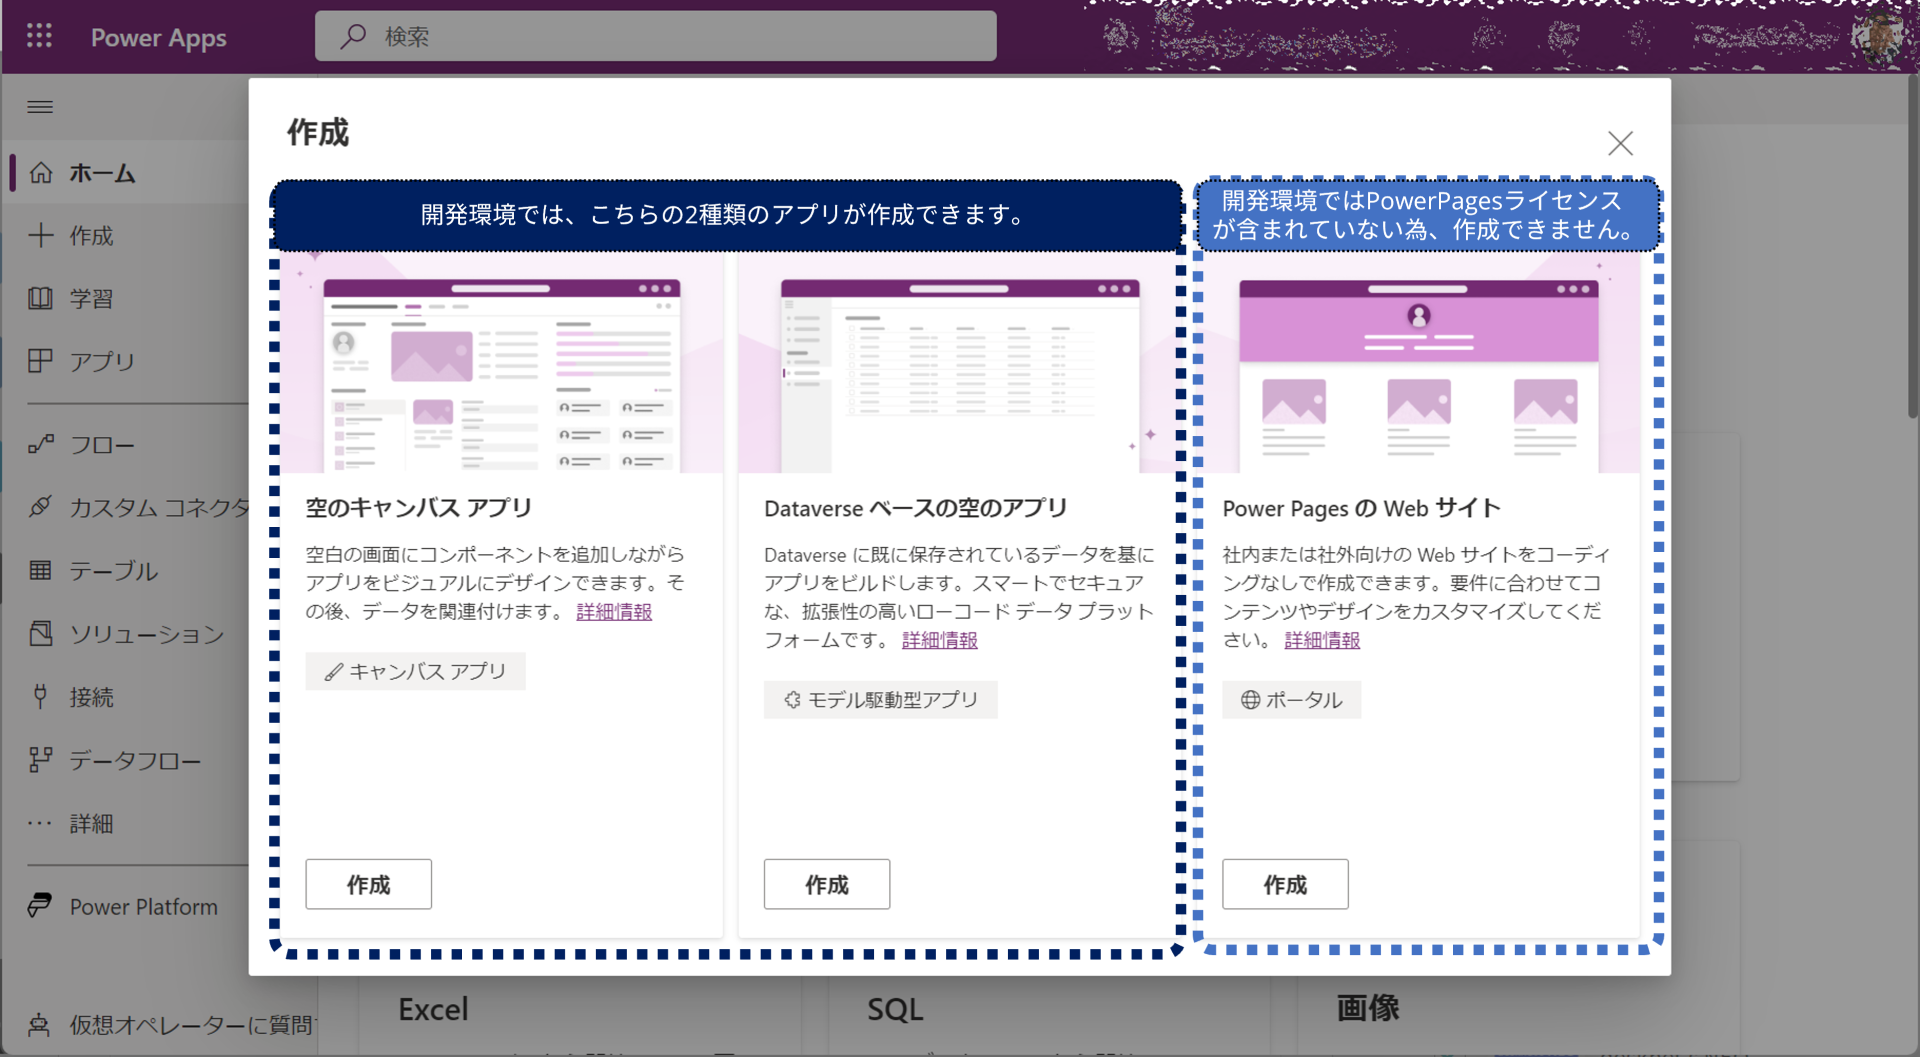Close the 作成 dialog with X
Image resolution: width=1920 pixels, height=1057 pixels.
(x=1620, y=143)
